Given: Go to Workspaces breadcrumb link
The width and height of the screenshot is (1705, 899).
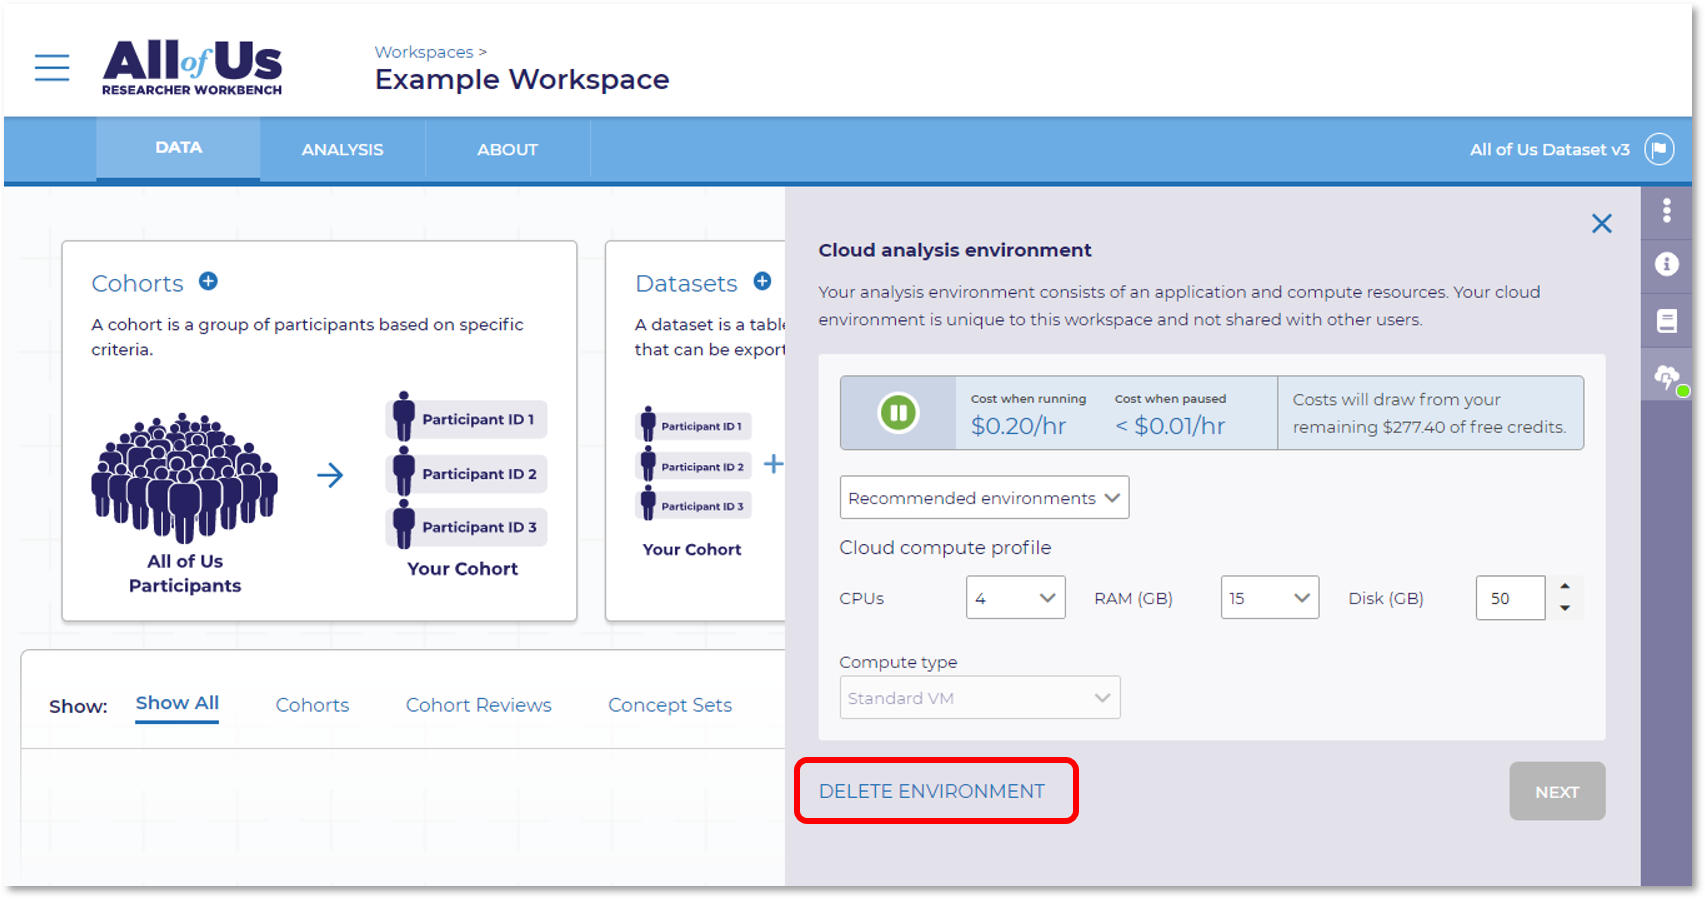Looking at the screenshot, I should coord(424,52).
